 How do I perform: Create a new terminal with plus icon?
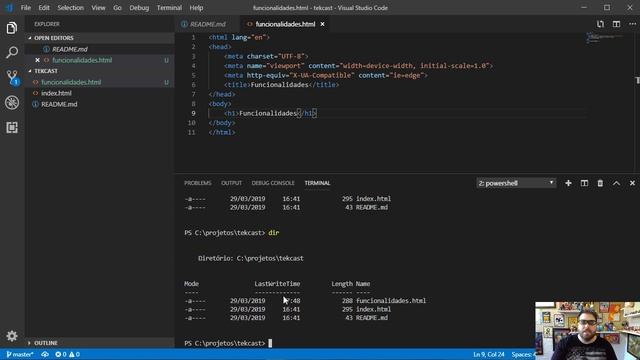tap(568, 183)
